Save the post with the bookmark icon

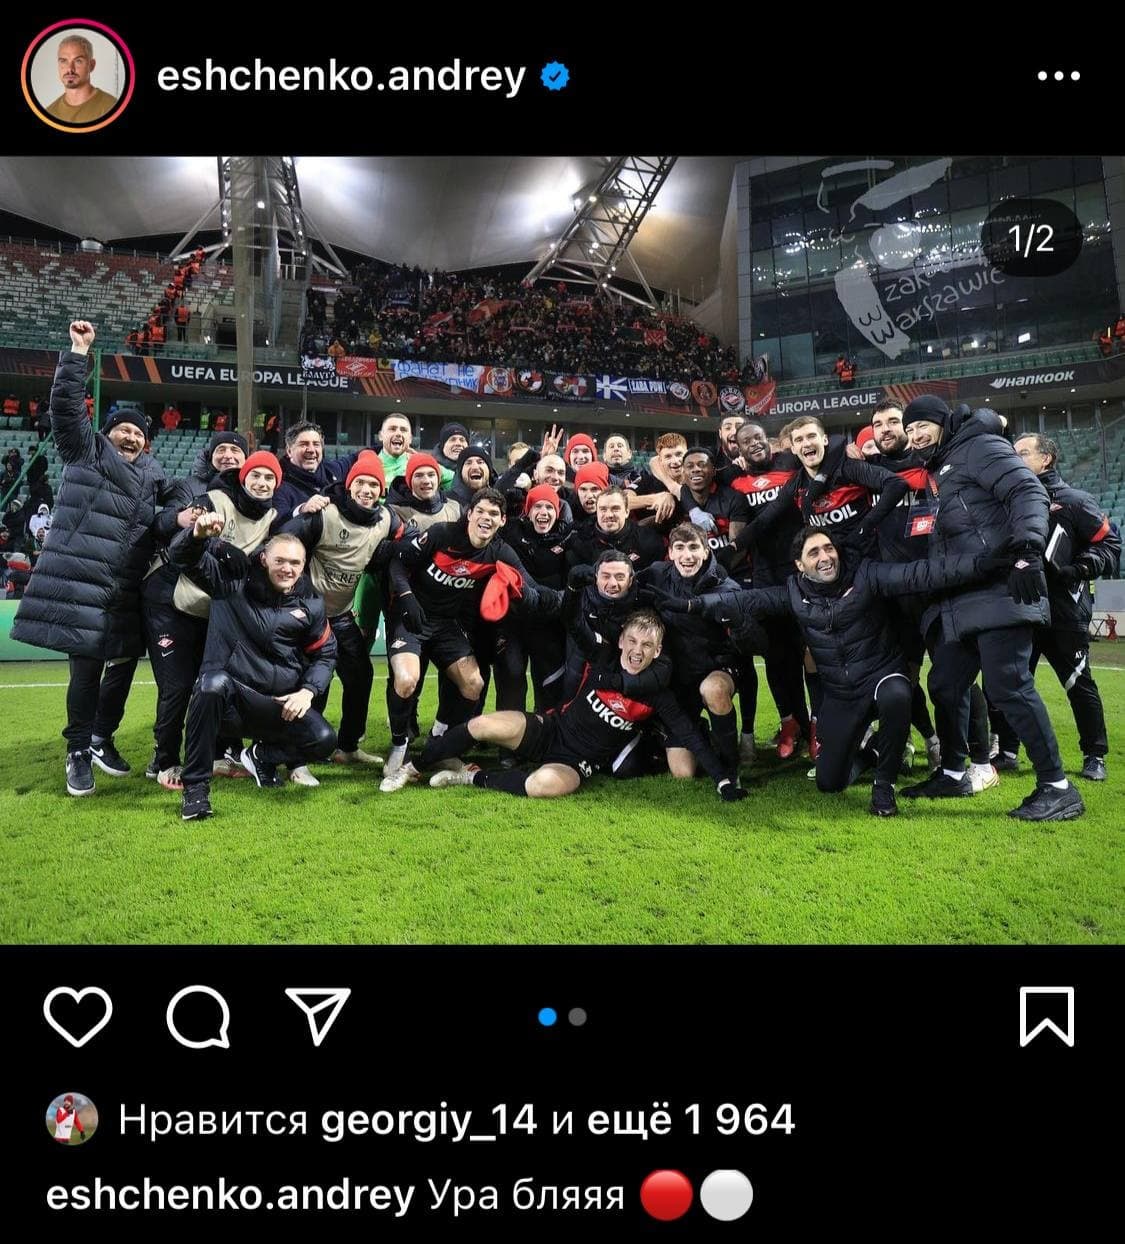pos(1046,1016)
